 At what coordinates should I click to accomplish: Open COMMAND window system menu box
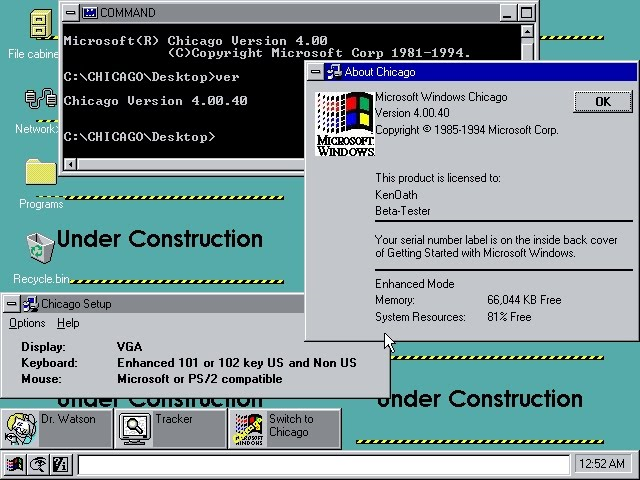pyautogui.click(x=71, y=13)
